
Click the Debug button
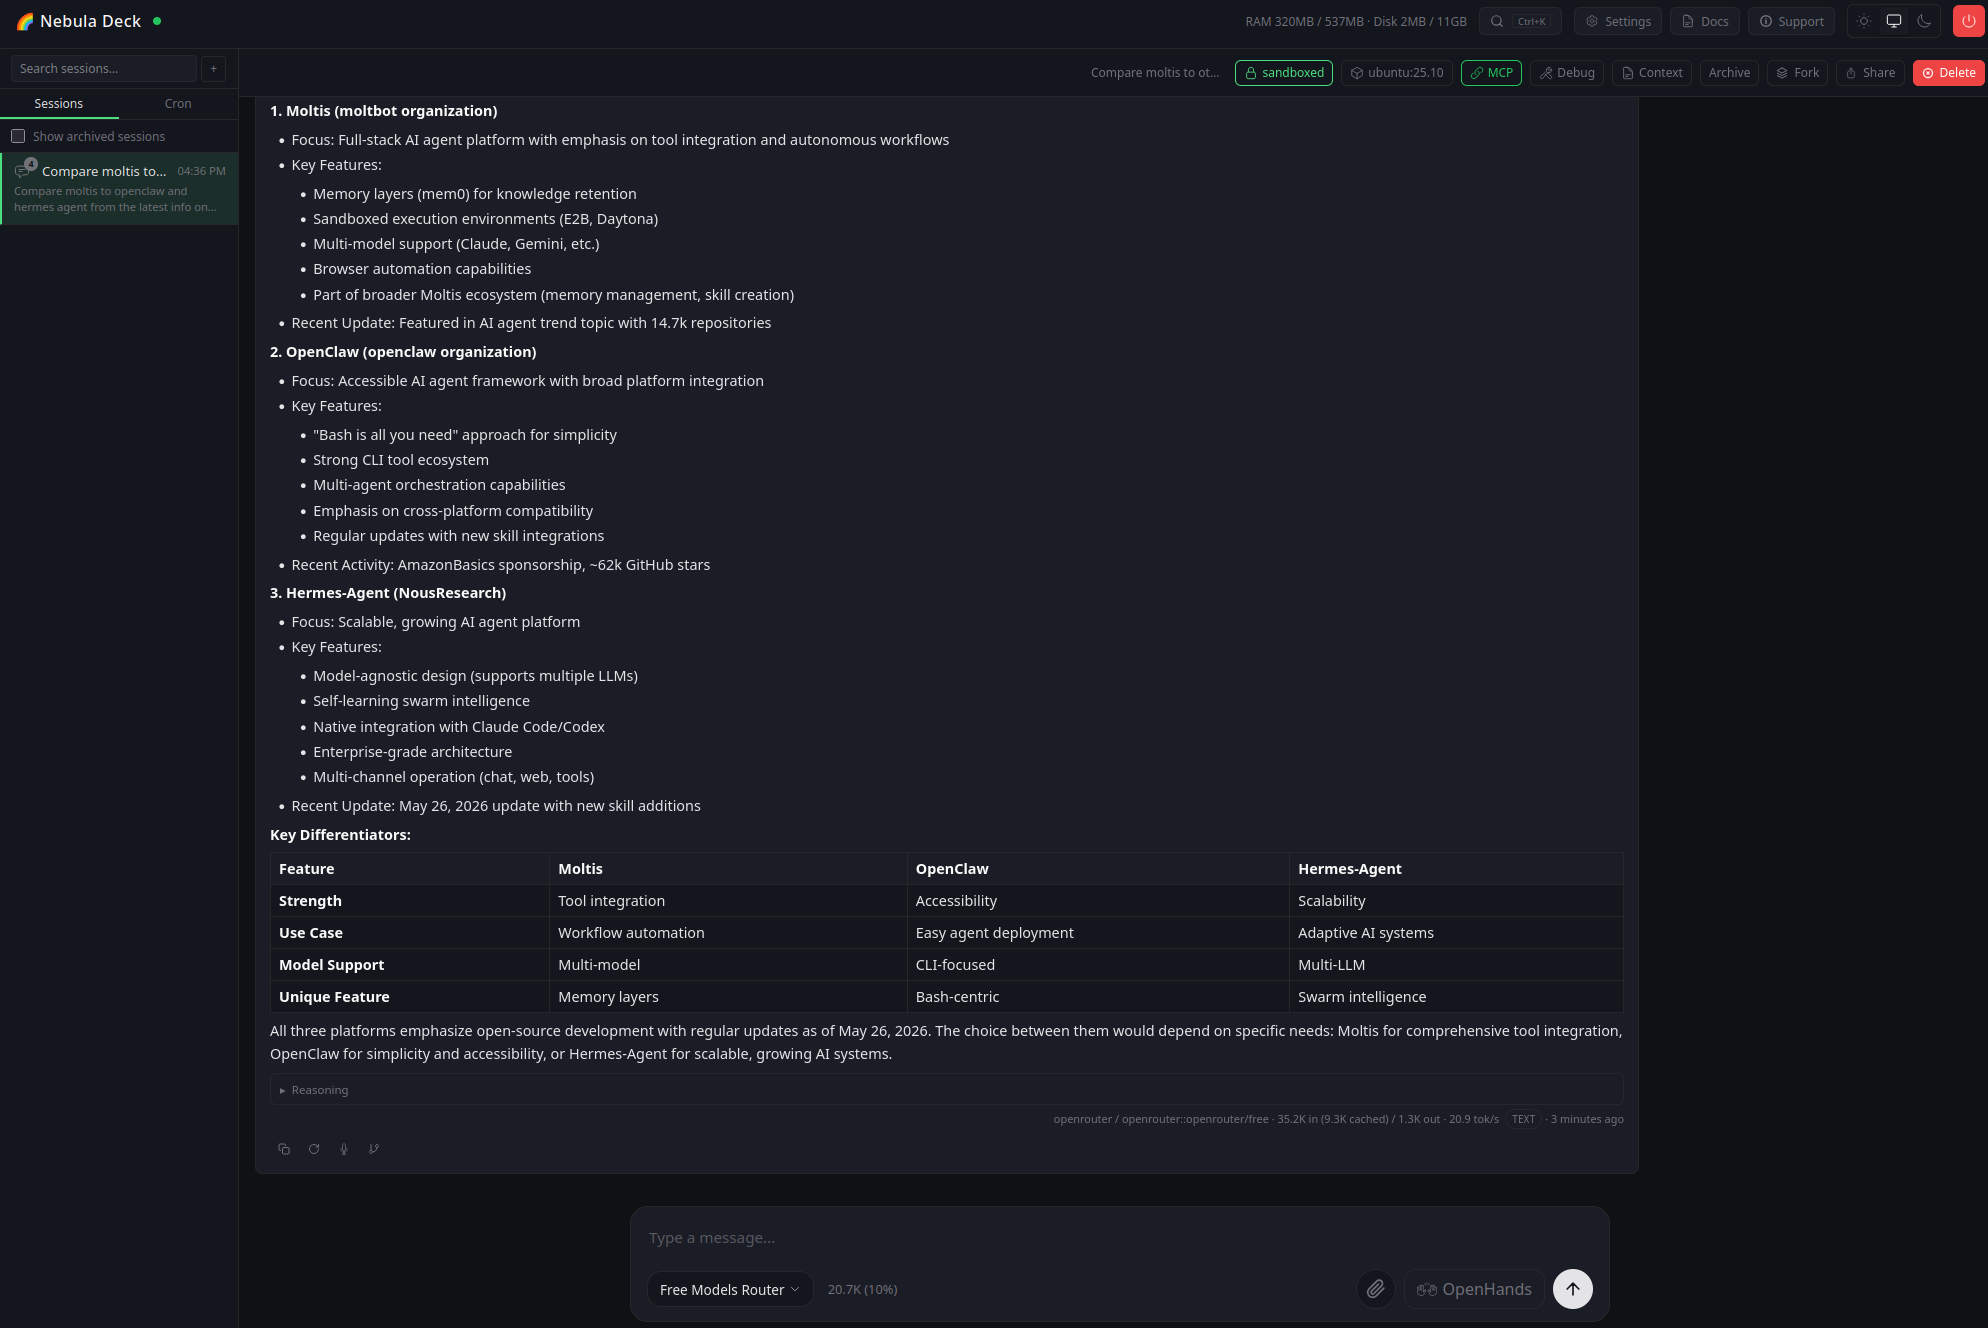point(1567,73)
